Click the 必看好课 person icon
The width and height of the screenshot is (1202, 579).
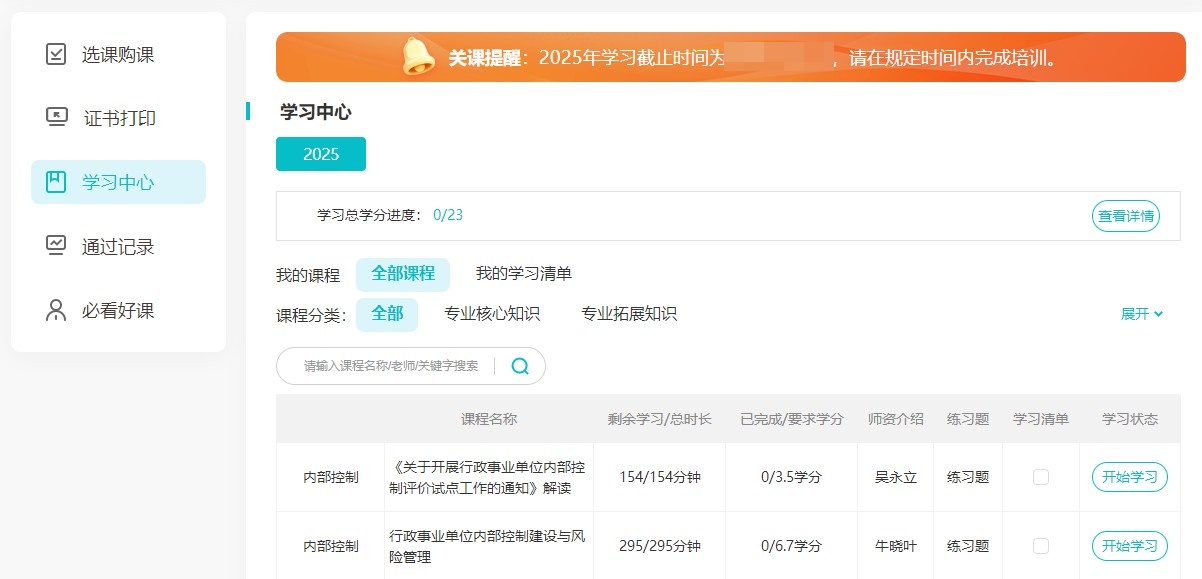coord(57,310)
